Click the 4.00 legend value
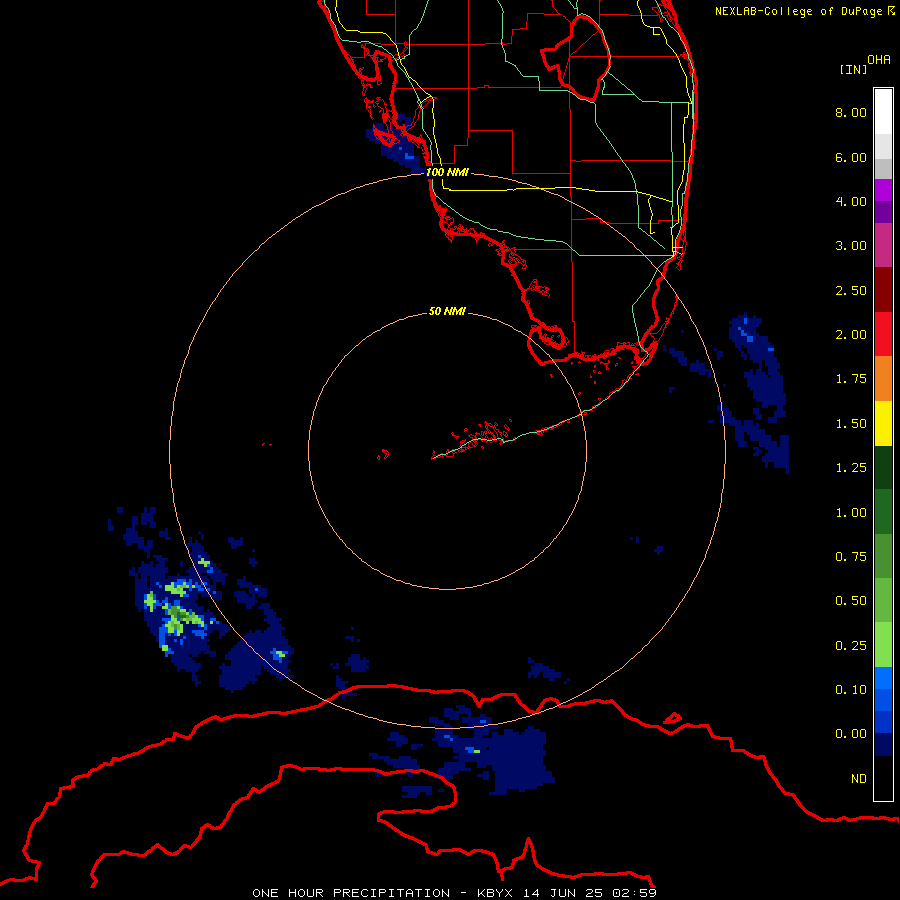Image resolution: width=900 pixels, height=900 pixels. [851, 201]
